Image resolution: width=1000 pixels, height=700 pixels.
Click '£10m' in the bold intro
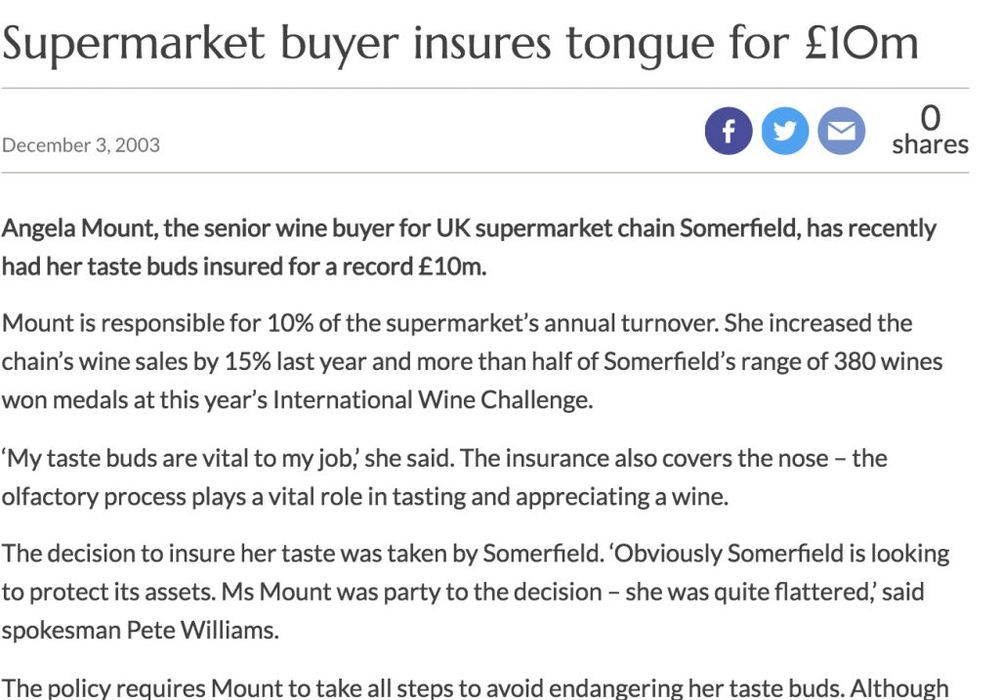[x=452, y=266]
